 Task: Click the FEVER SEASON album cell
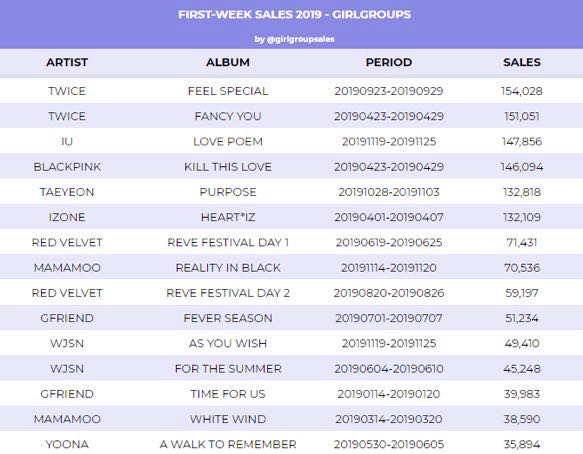(228, 318)
